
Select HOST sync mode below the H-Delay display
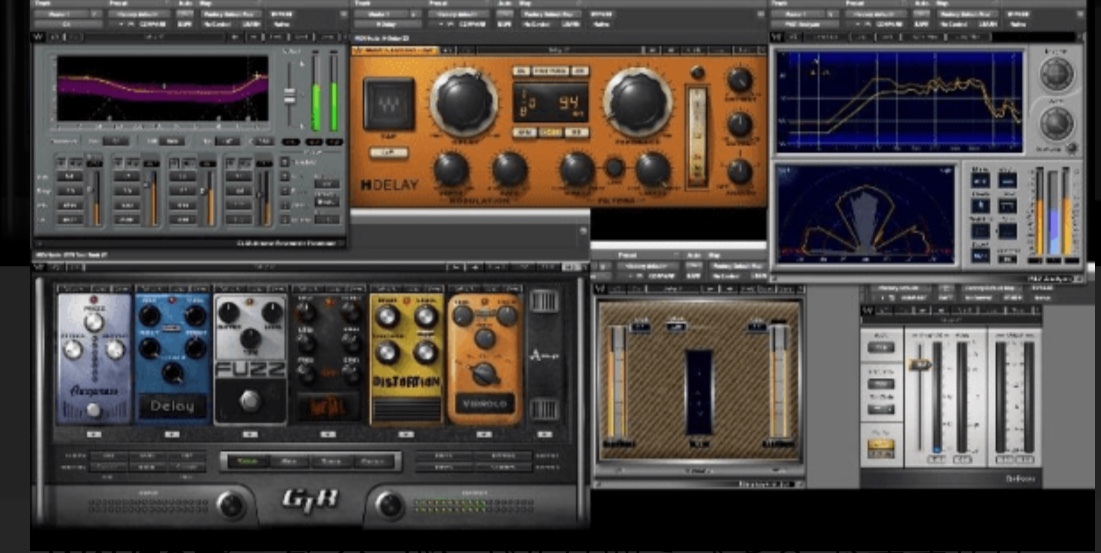pos(550,133)
